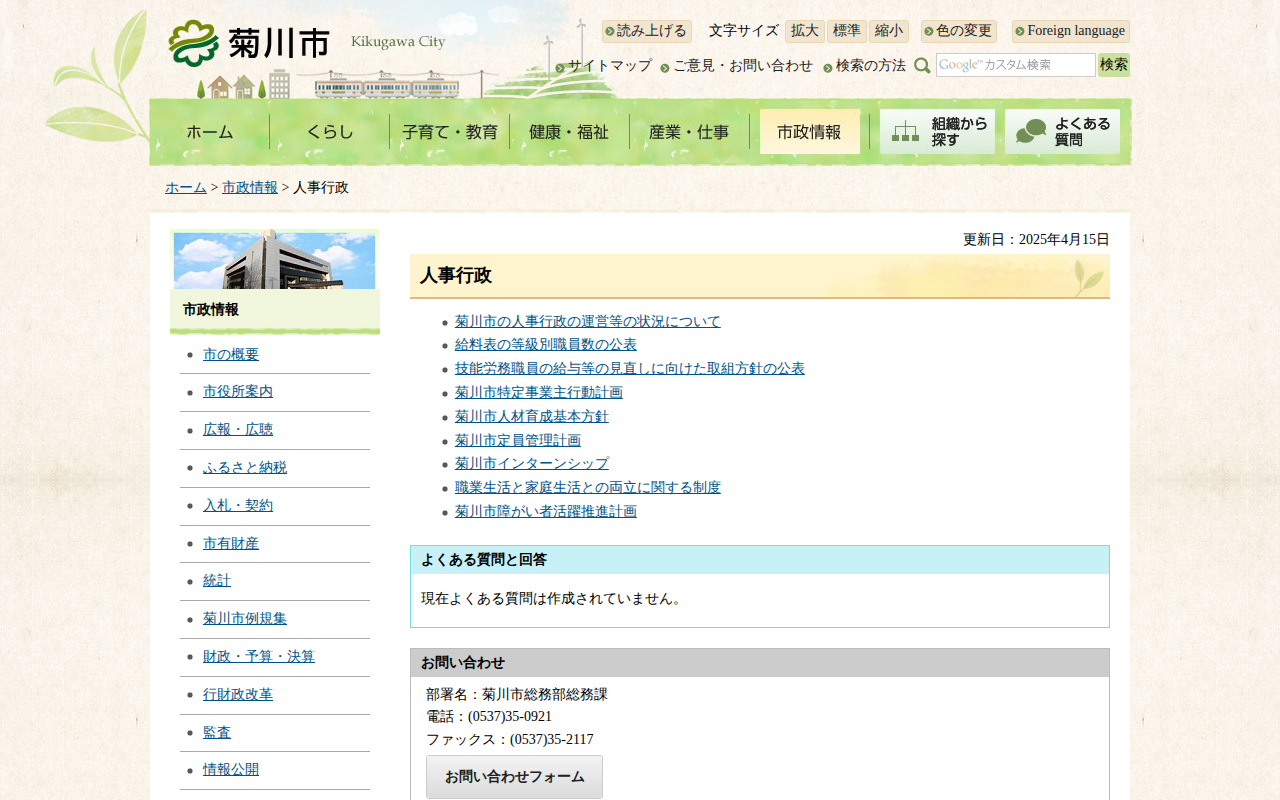Viewport: 1280px width, 800px height.
Task: Select the 子育て・教育 navigation tab
Action: [449, 132]
